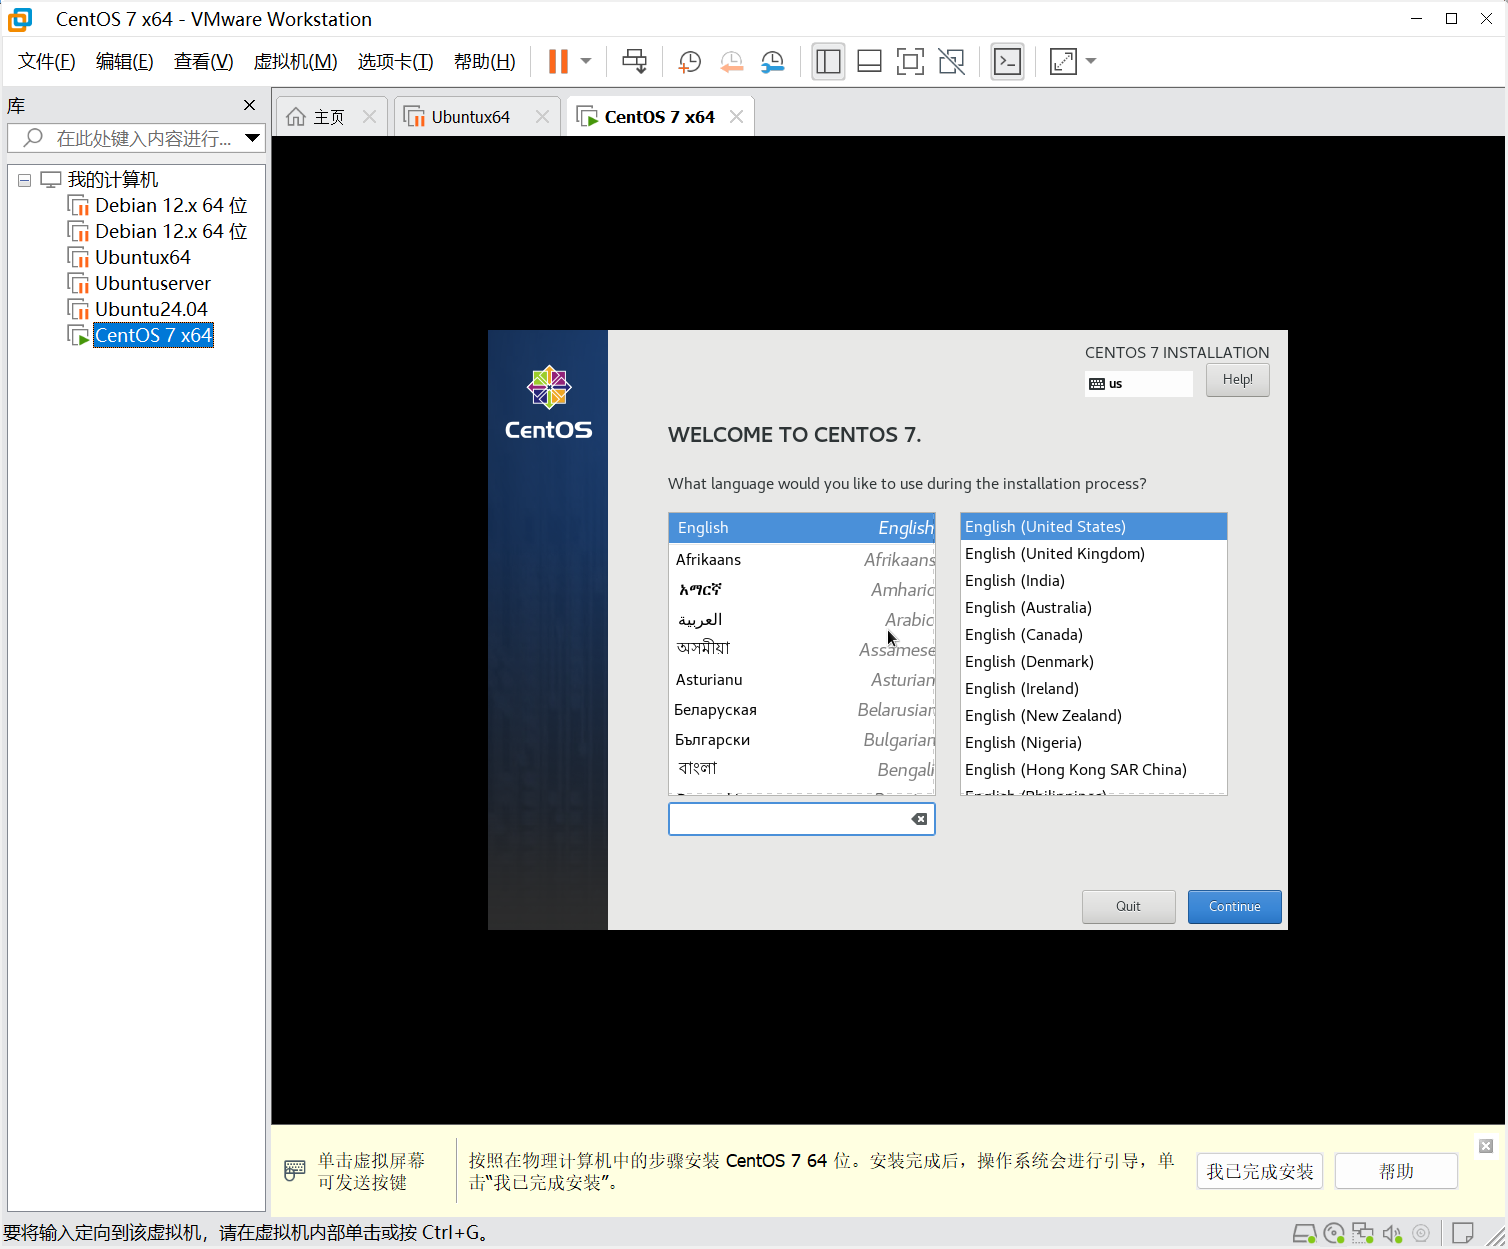Toggle Unity mode icon
The image size is (1508, 1249).
coord(951,61)
